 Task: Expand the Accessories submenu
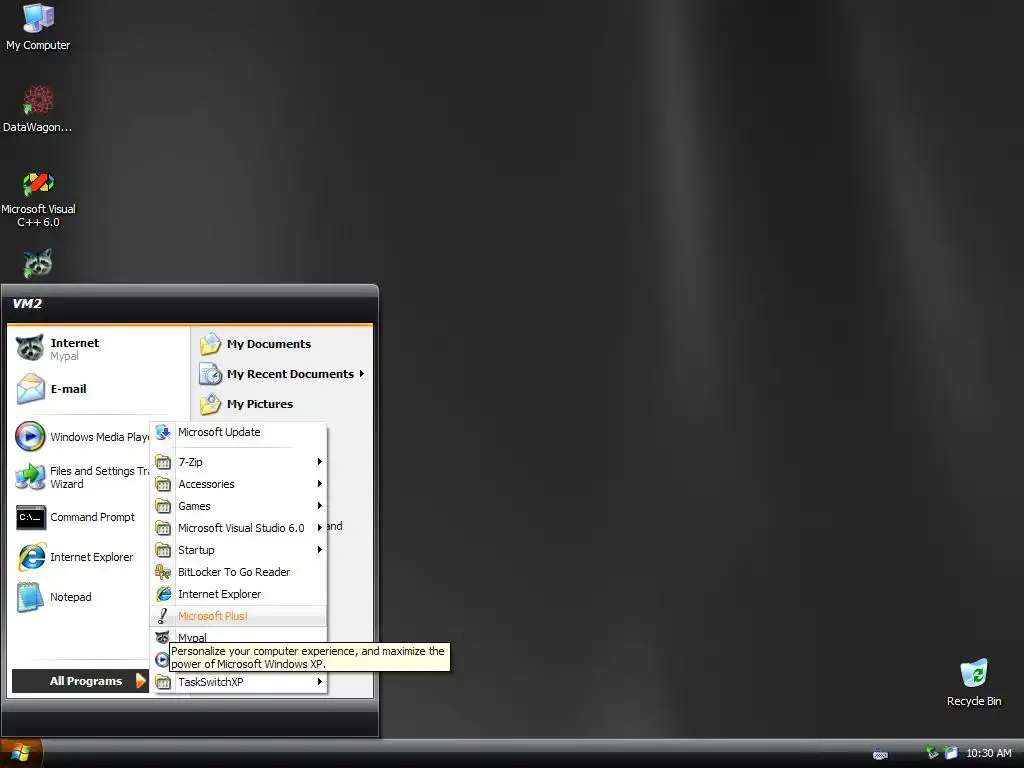coord(239,484)
